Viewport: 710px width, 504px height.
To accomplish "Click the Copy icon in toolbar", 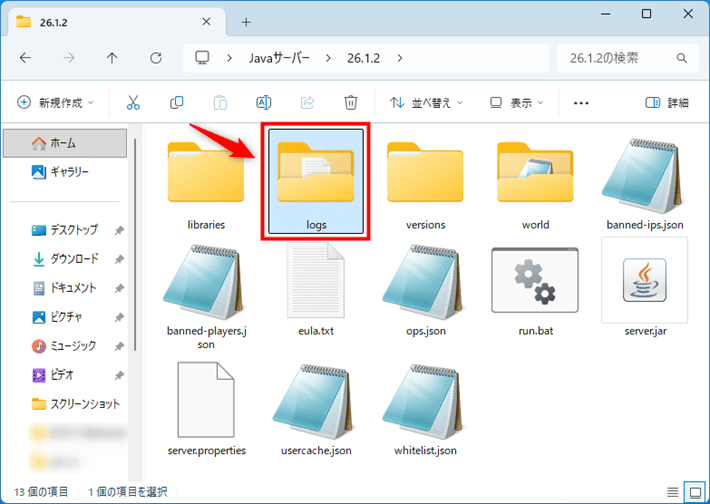I will tap(177, 103).
